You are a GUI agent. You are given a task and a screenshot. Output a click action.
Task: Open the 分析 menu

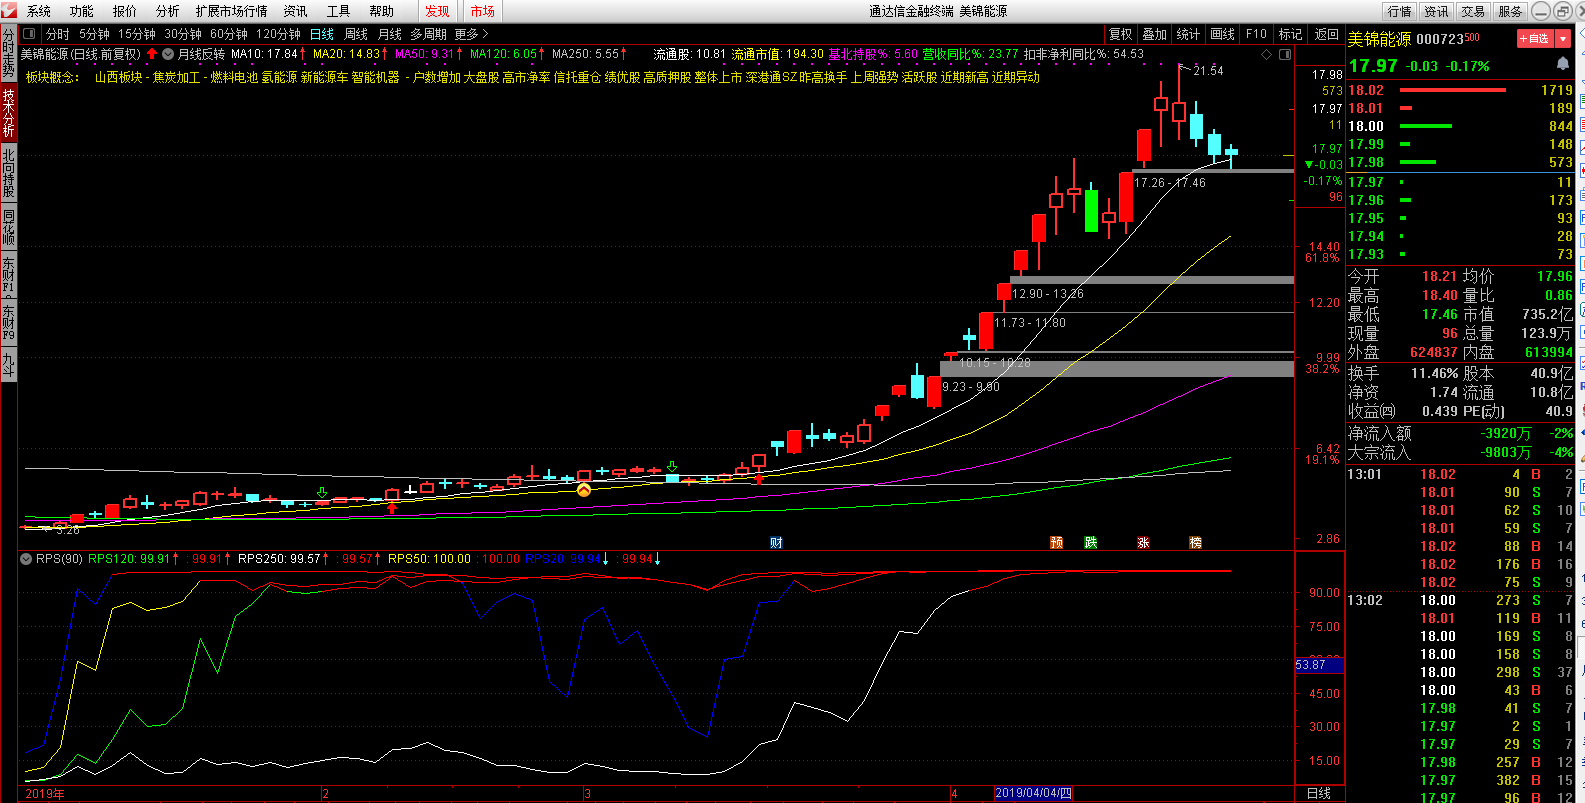coord(168,11)
